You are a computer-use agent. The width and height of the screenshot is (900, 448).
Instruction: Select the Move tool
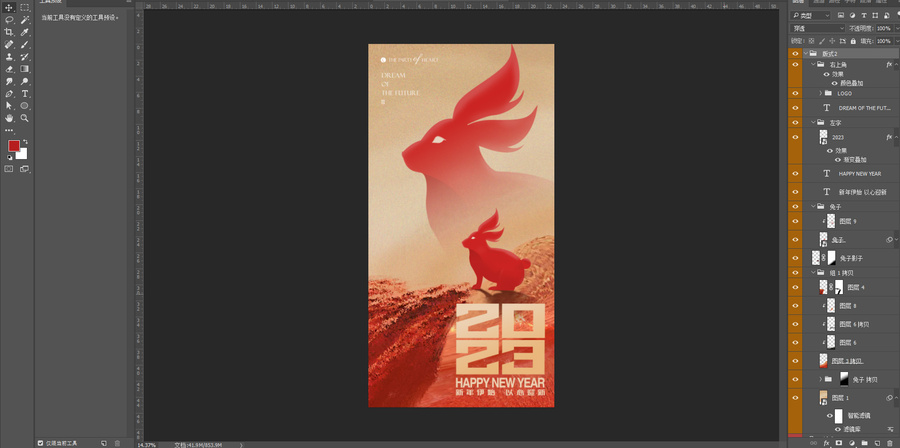[x=9, y=8]
